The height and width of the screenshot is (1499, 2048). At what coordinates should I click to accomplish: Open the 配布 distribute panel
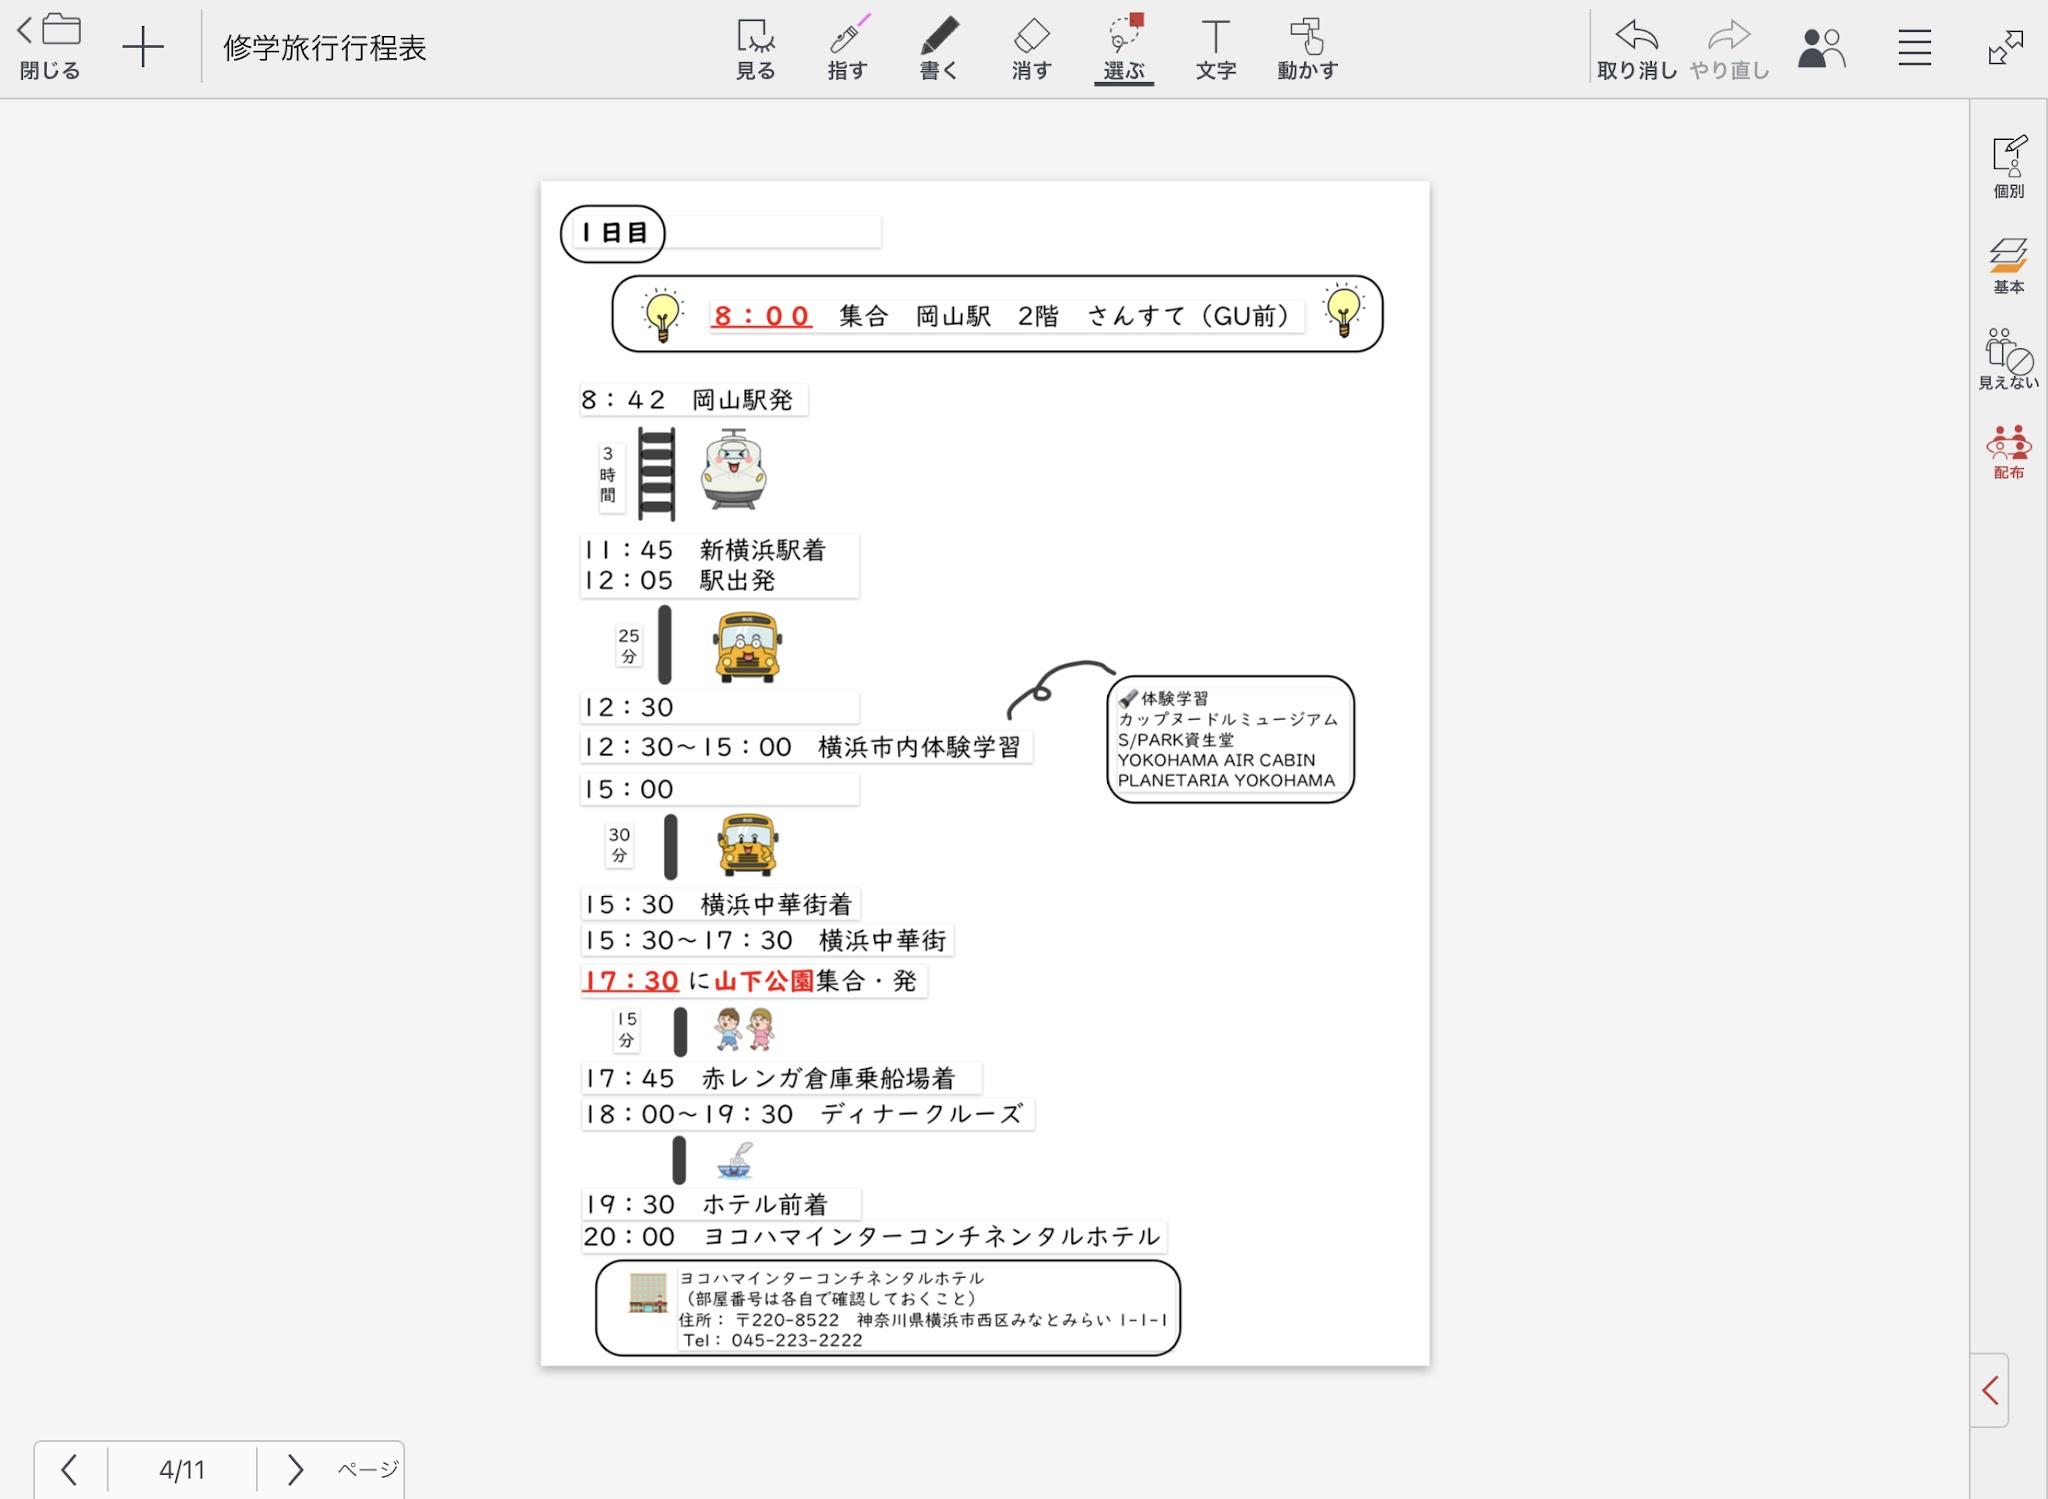[2008, 452]
